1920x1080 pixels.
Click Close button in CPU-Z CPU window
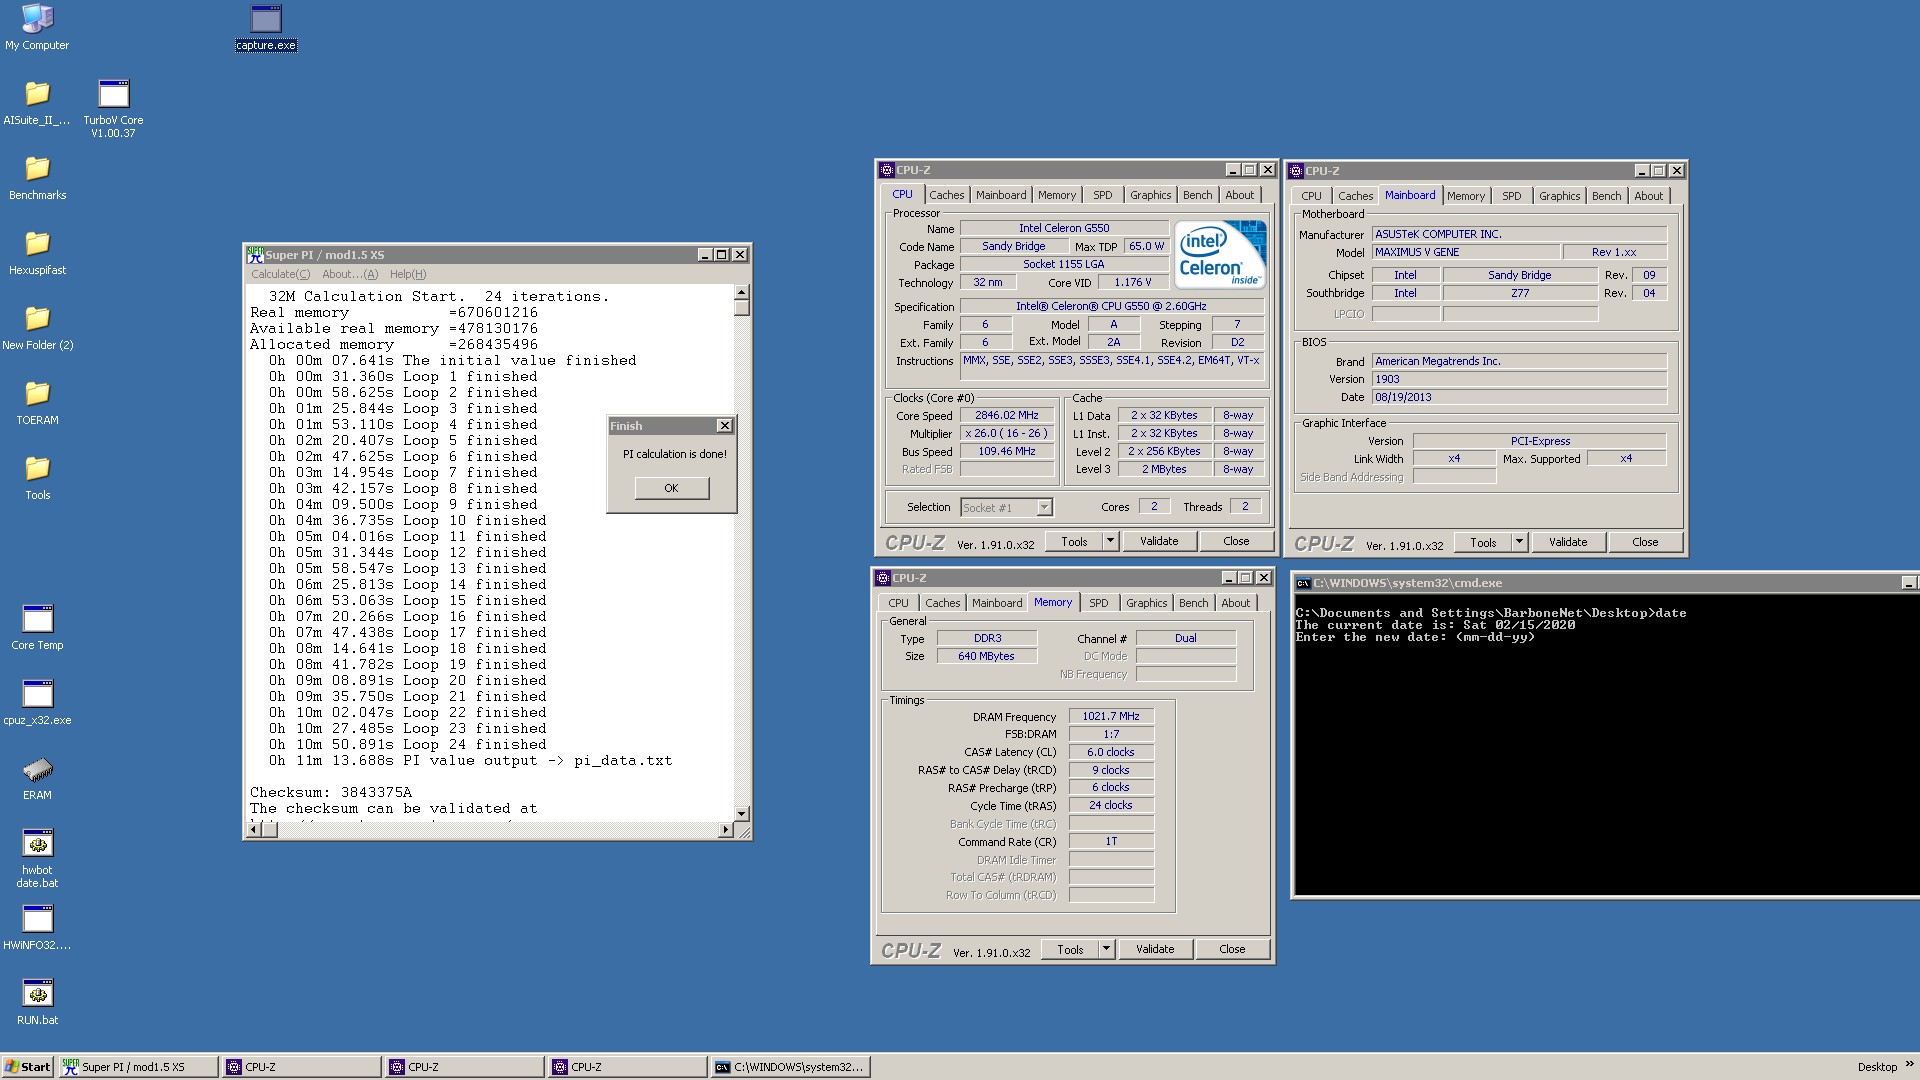point(1236,541)
